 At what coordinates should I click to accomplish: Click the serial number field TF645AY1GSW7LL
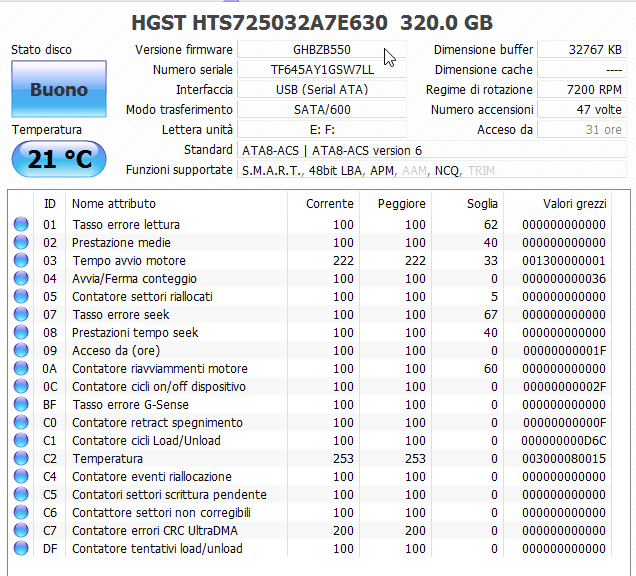pyautogui.click(x=322, y=70)
